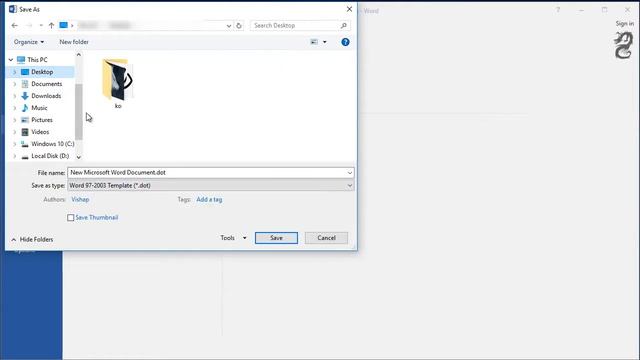Close the Save As dialog

pos(349,9)
